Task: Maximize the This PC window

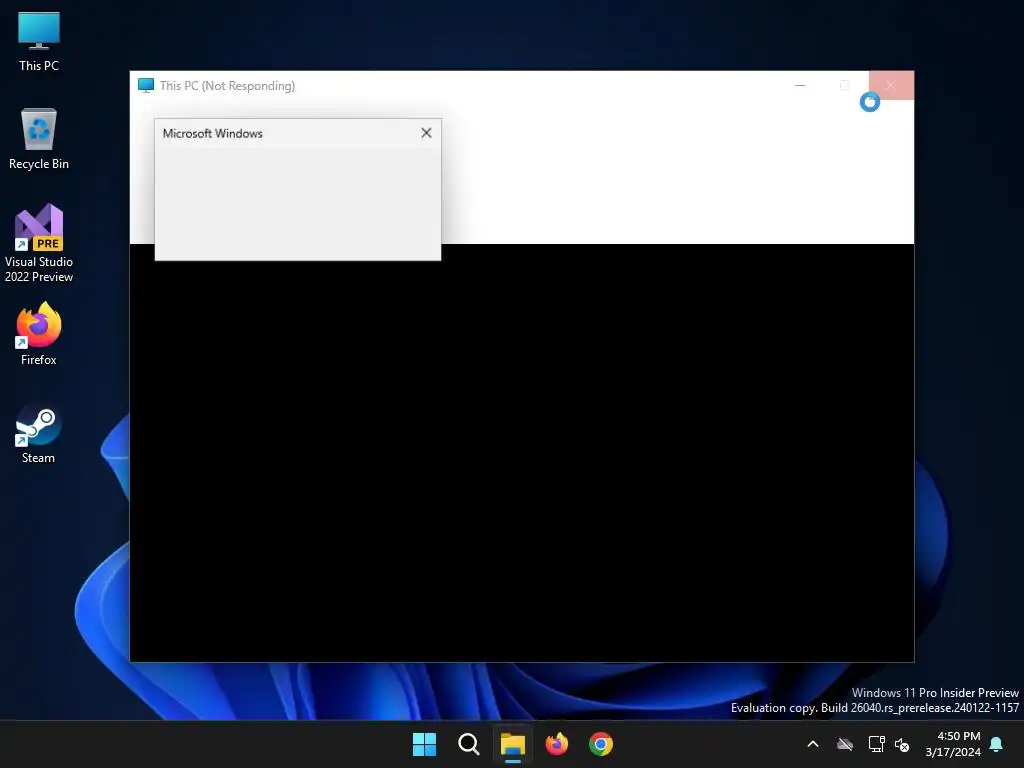Action: [844, 86]
